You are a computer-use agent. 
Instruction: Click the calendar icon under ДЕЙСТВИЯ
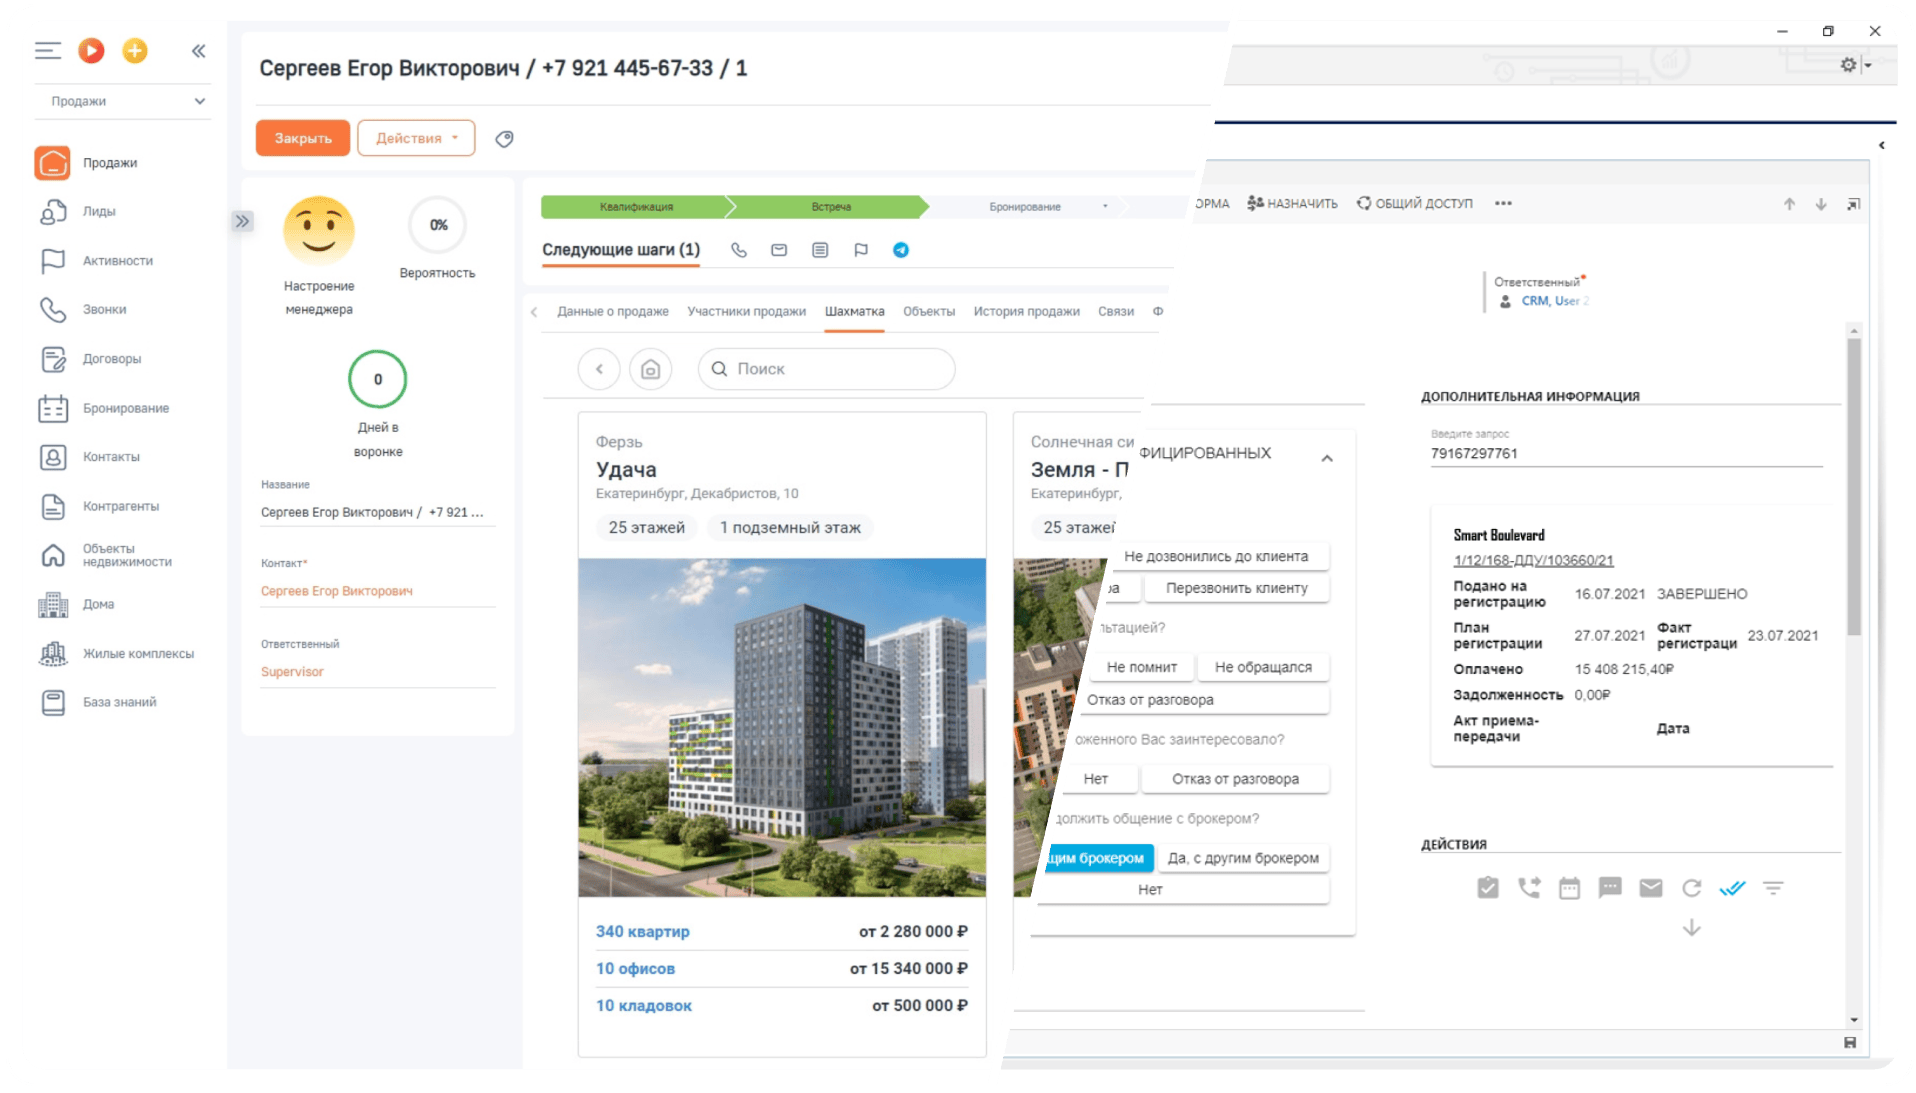[1570, 888]
